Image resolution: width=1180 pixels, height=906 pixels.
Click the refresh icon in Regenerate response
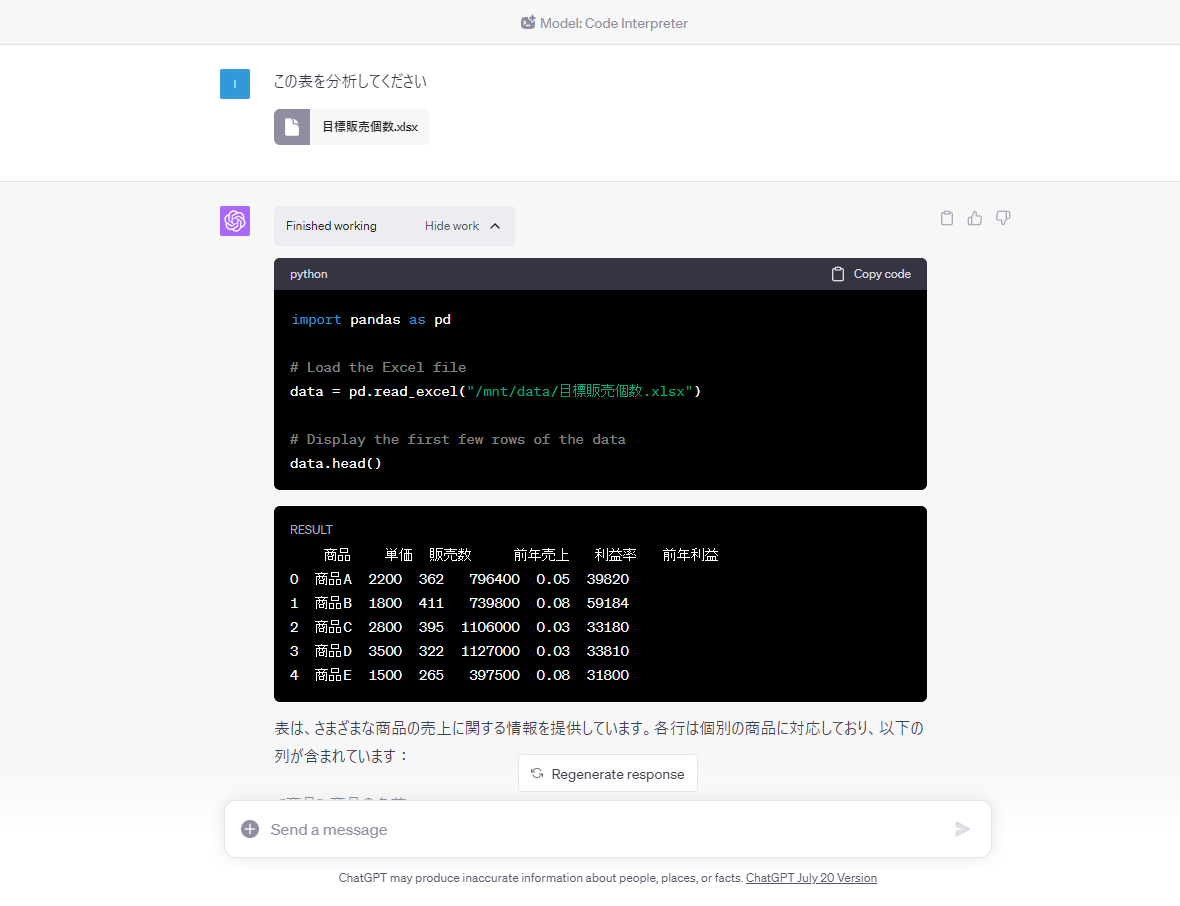point(537,772)
